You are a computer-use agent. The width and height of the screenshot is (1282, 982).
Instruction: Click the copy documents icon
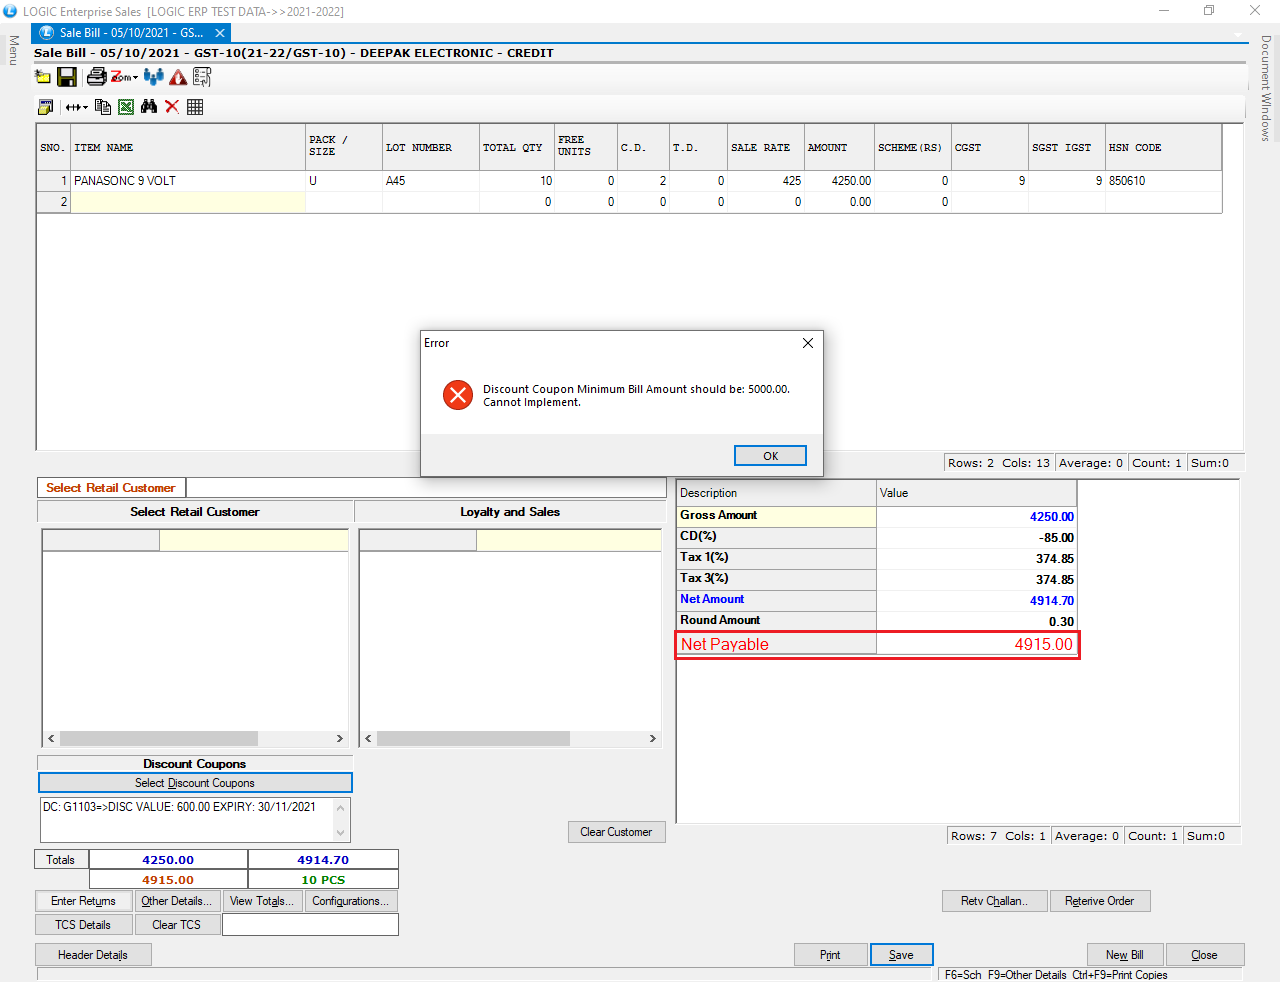point(102,107)
